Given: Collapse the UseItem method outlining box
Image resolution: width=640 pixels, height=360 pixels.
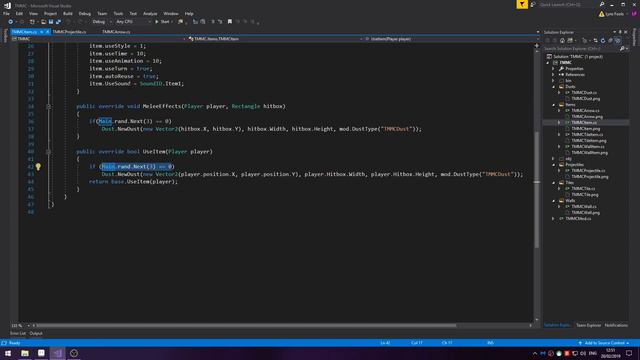Looking at the screenshot, I should 49,151.
